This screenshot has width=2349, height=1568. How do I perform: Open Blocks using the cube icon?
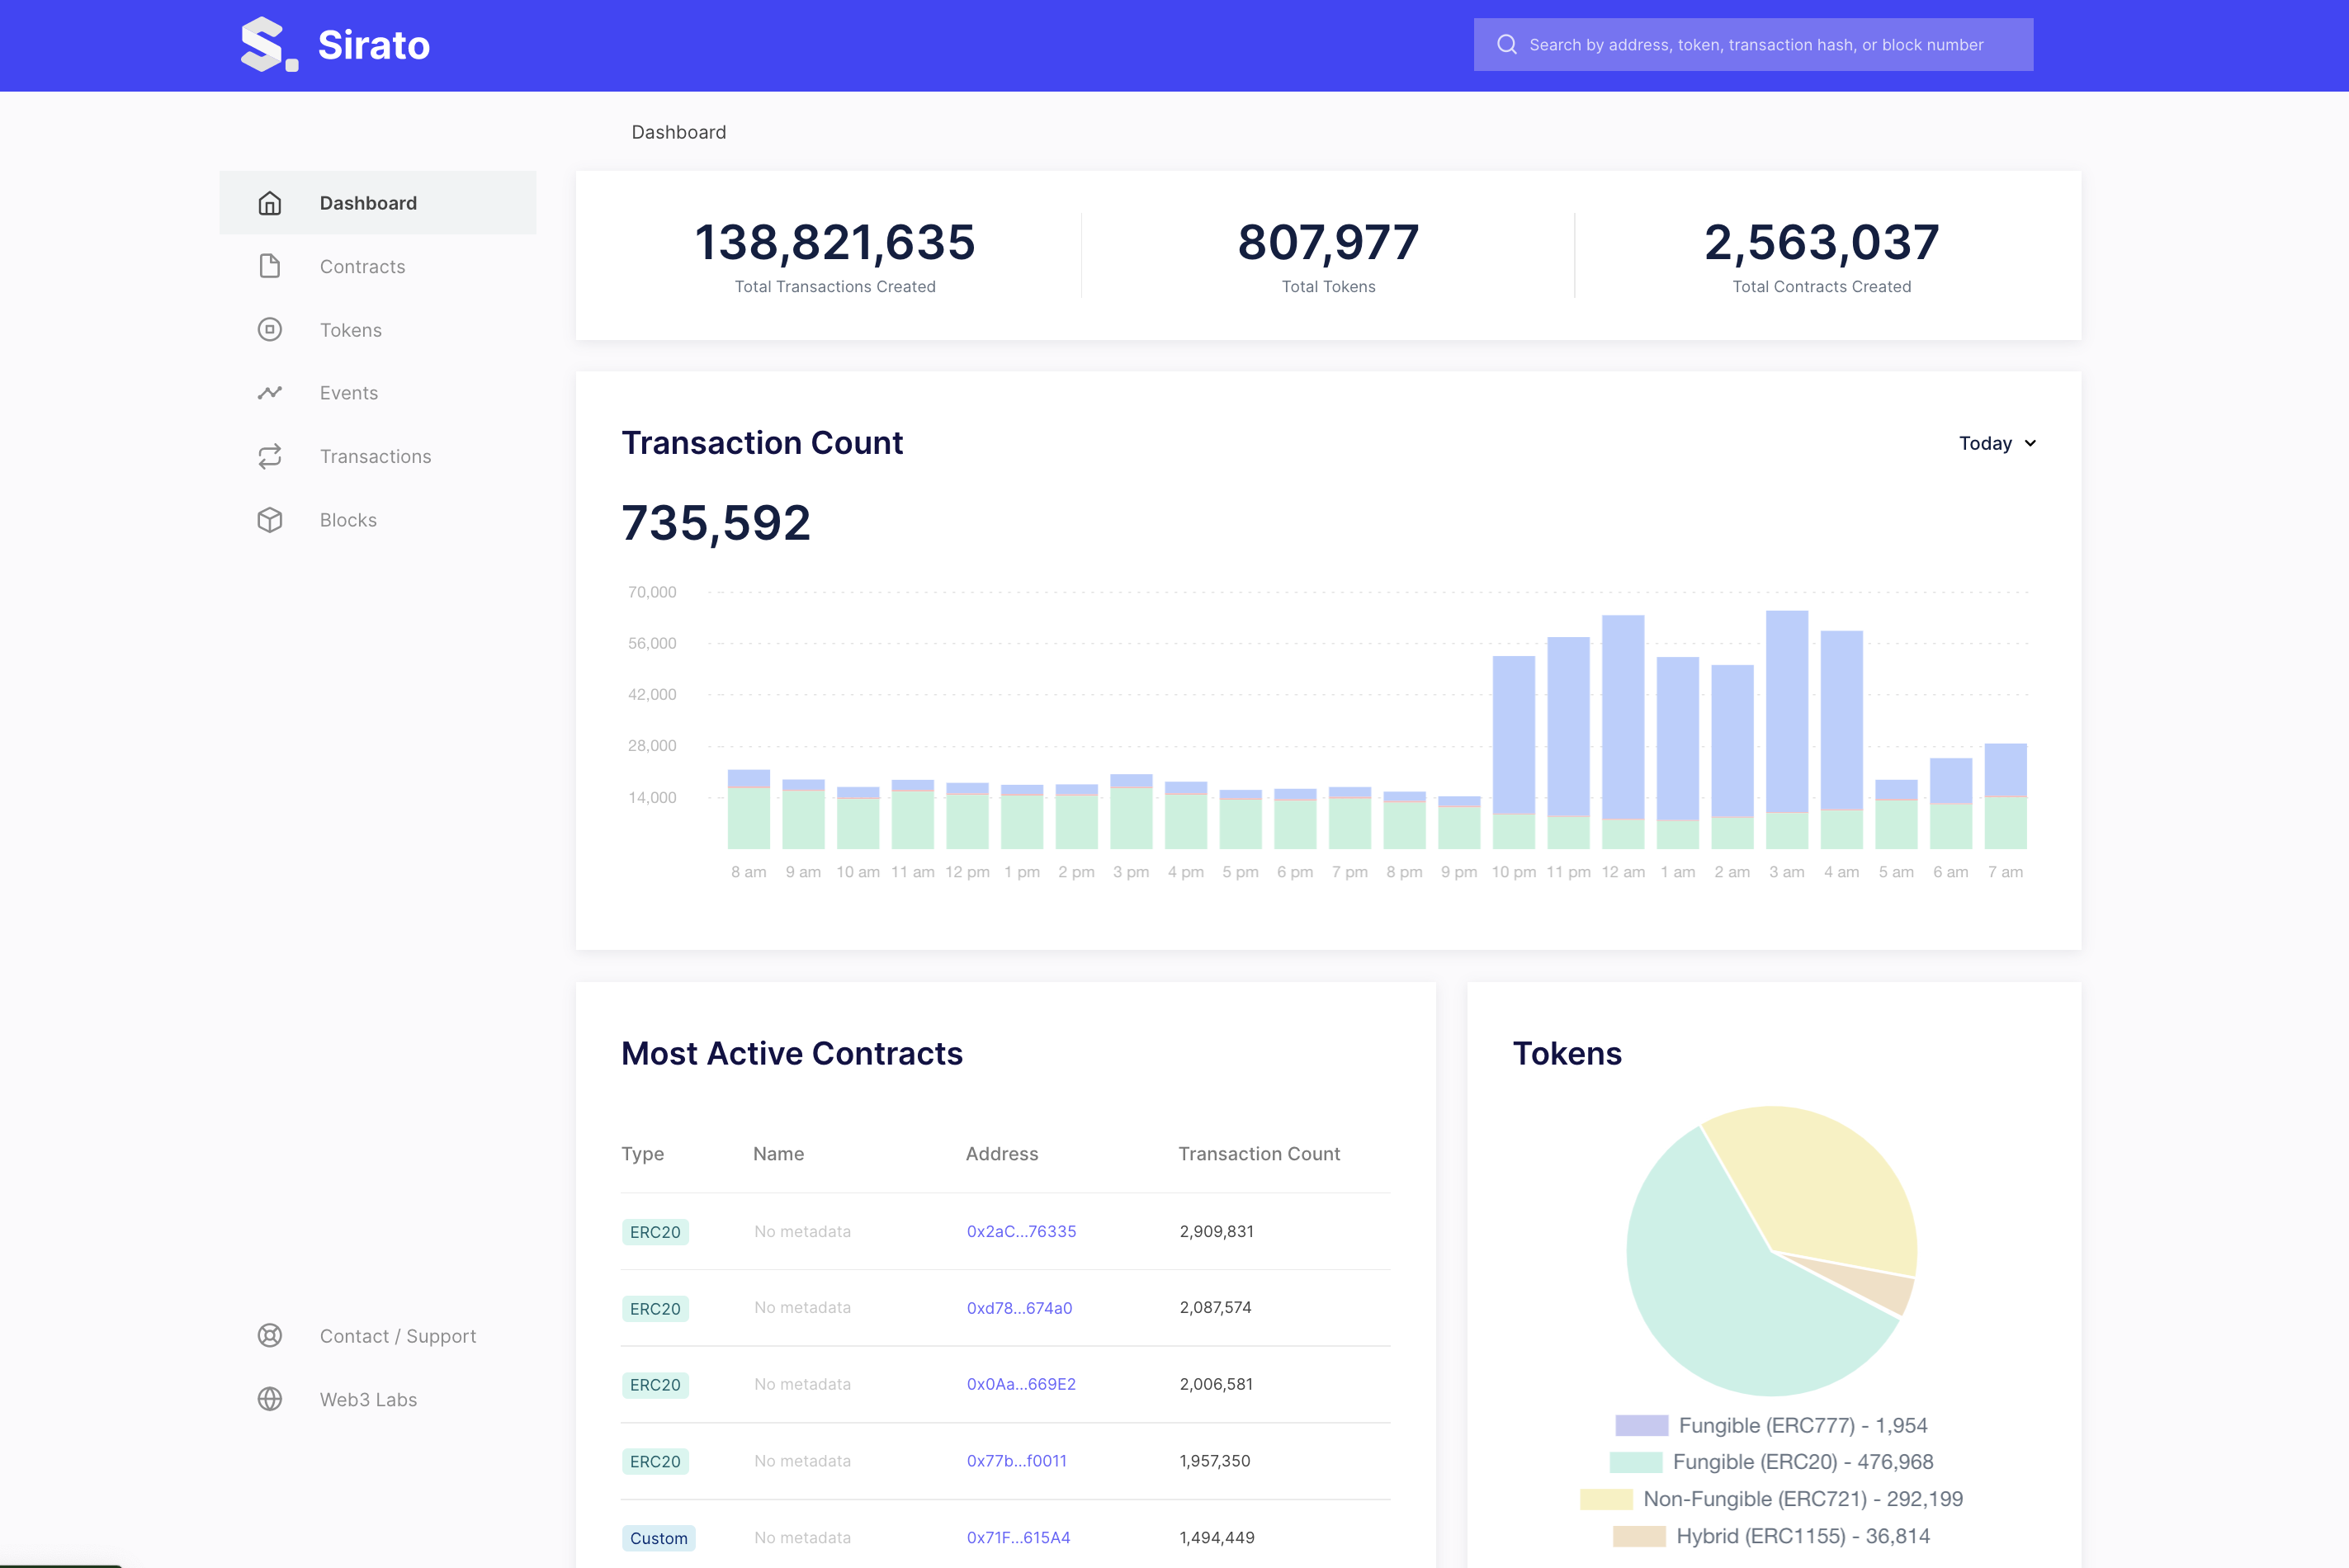(x=269, y=519)
